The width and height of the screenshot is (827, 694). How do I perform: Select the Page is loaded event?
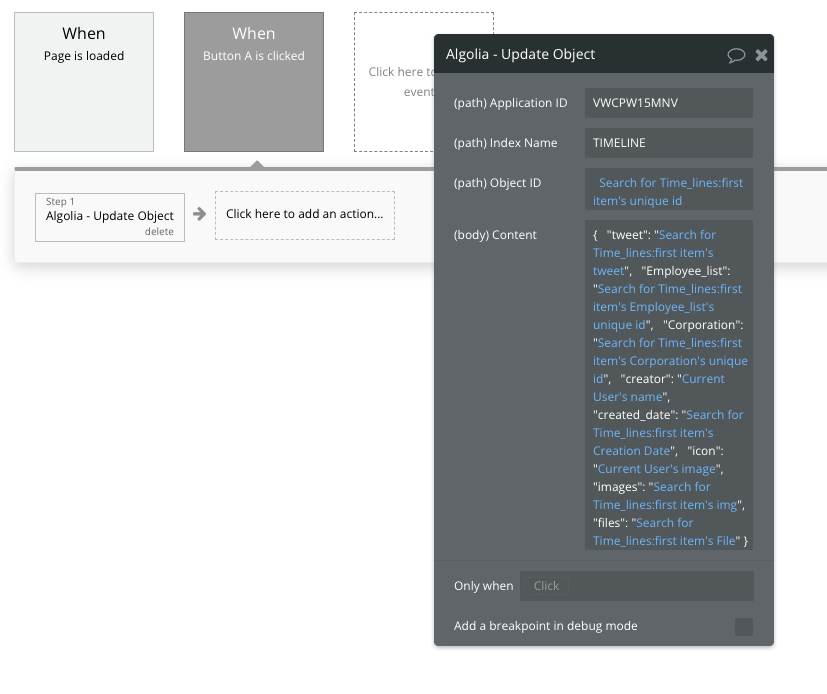pos(84,82)
